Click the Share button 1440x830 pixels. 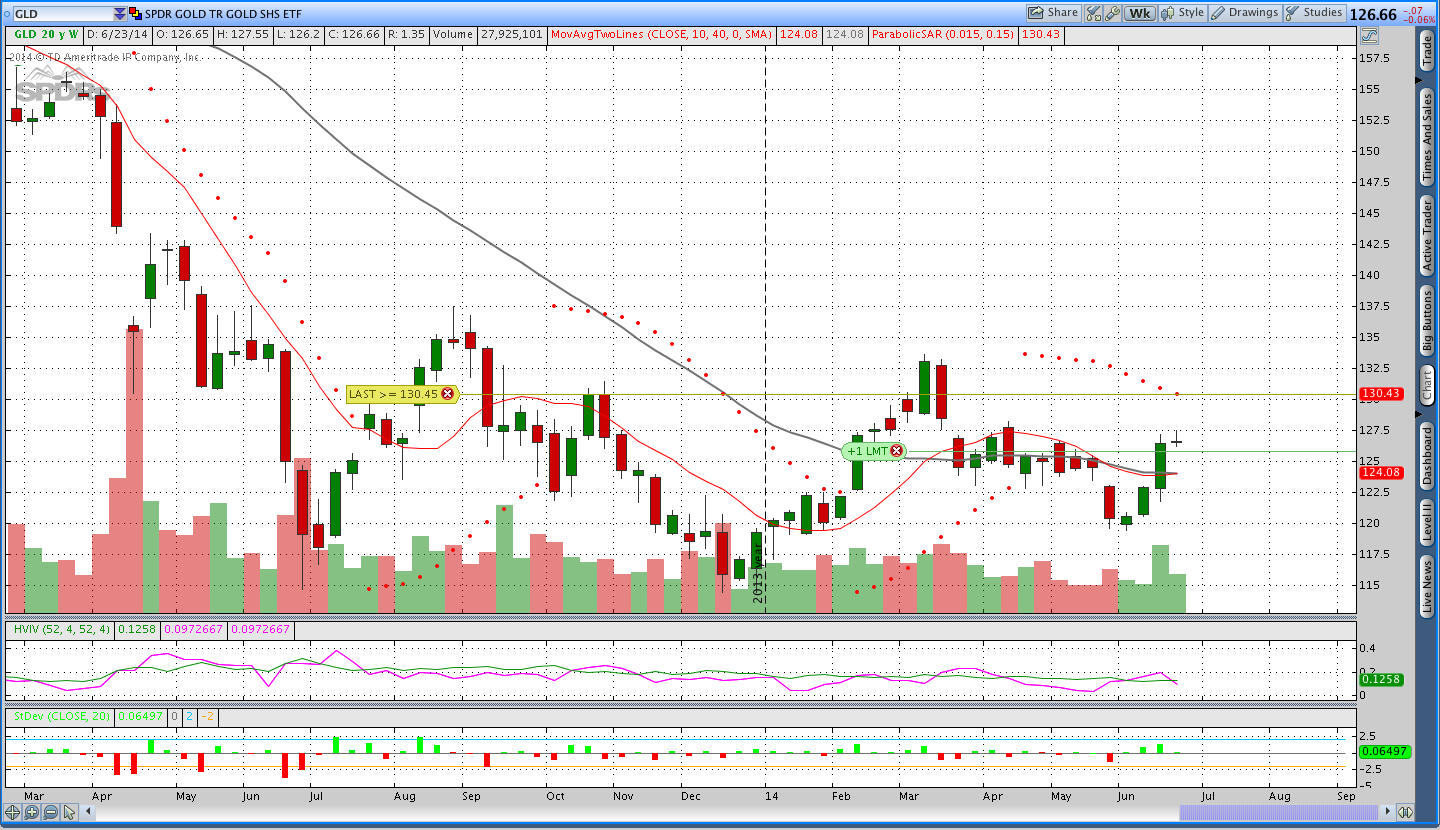[x=1054, y=13]
